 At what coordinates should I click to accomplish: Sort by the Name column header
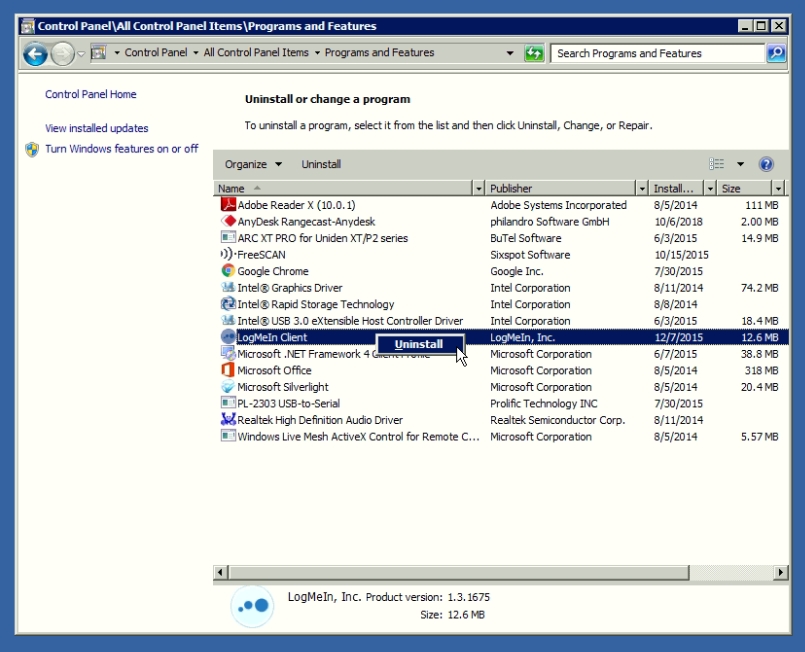coord(342,188)
